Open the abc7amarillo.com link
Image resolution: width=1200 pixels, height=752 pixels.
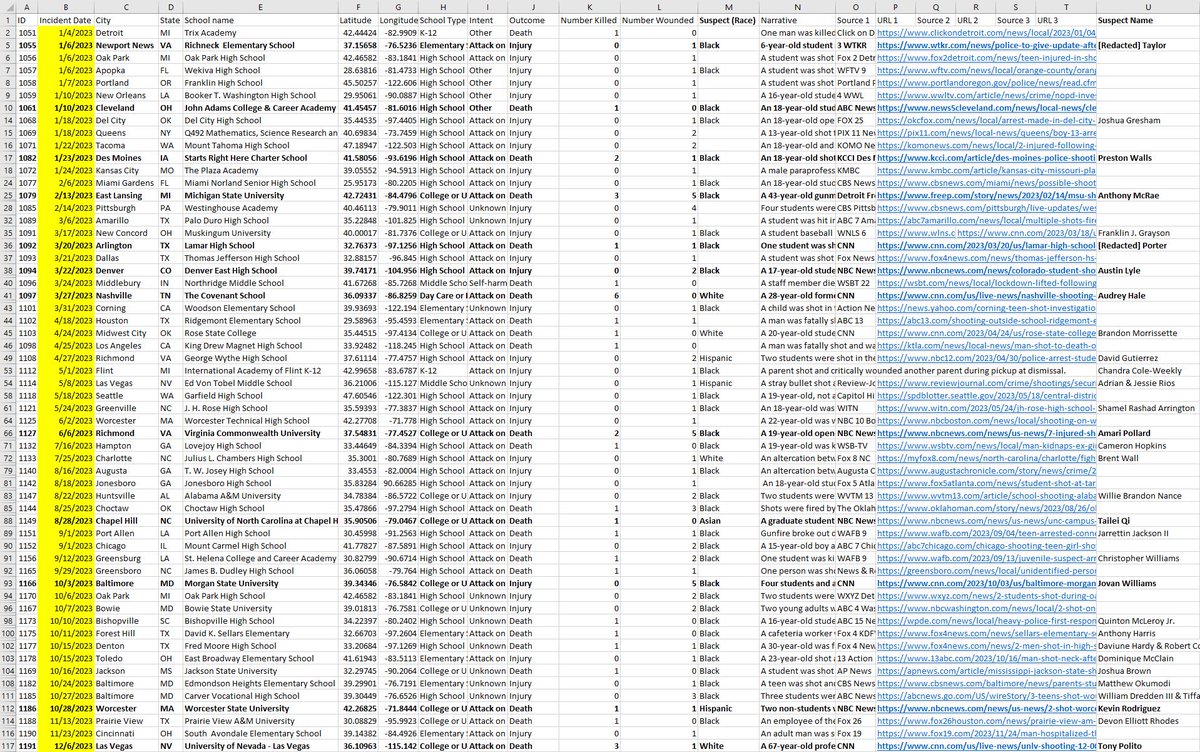[985, 220]
